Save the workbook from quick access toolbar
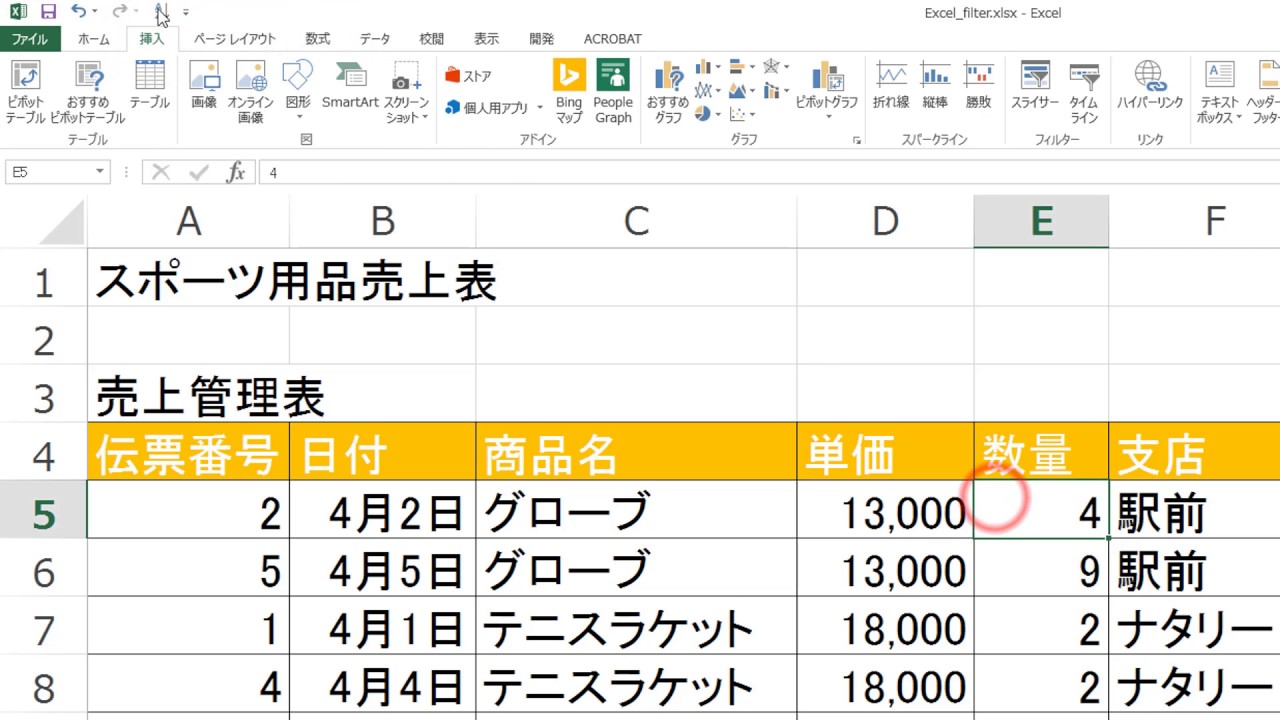This screenshot has width=1280, height=720. click(48, 12)
